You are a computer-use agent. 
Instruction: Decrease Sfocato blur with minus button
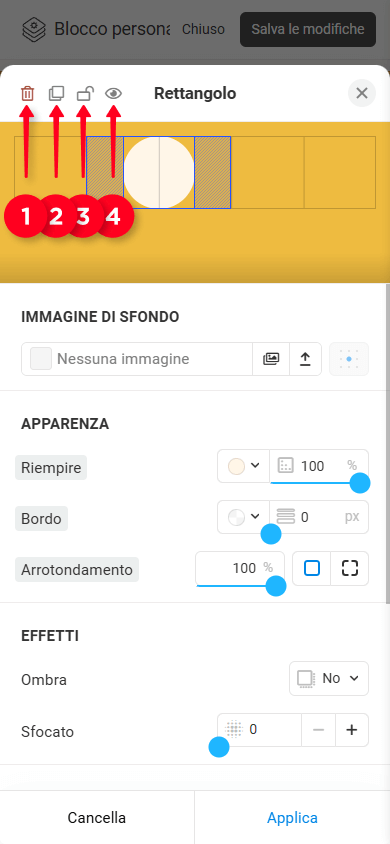[318, 730]
